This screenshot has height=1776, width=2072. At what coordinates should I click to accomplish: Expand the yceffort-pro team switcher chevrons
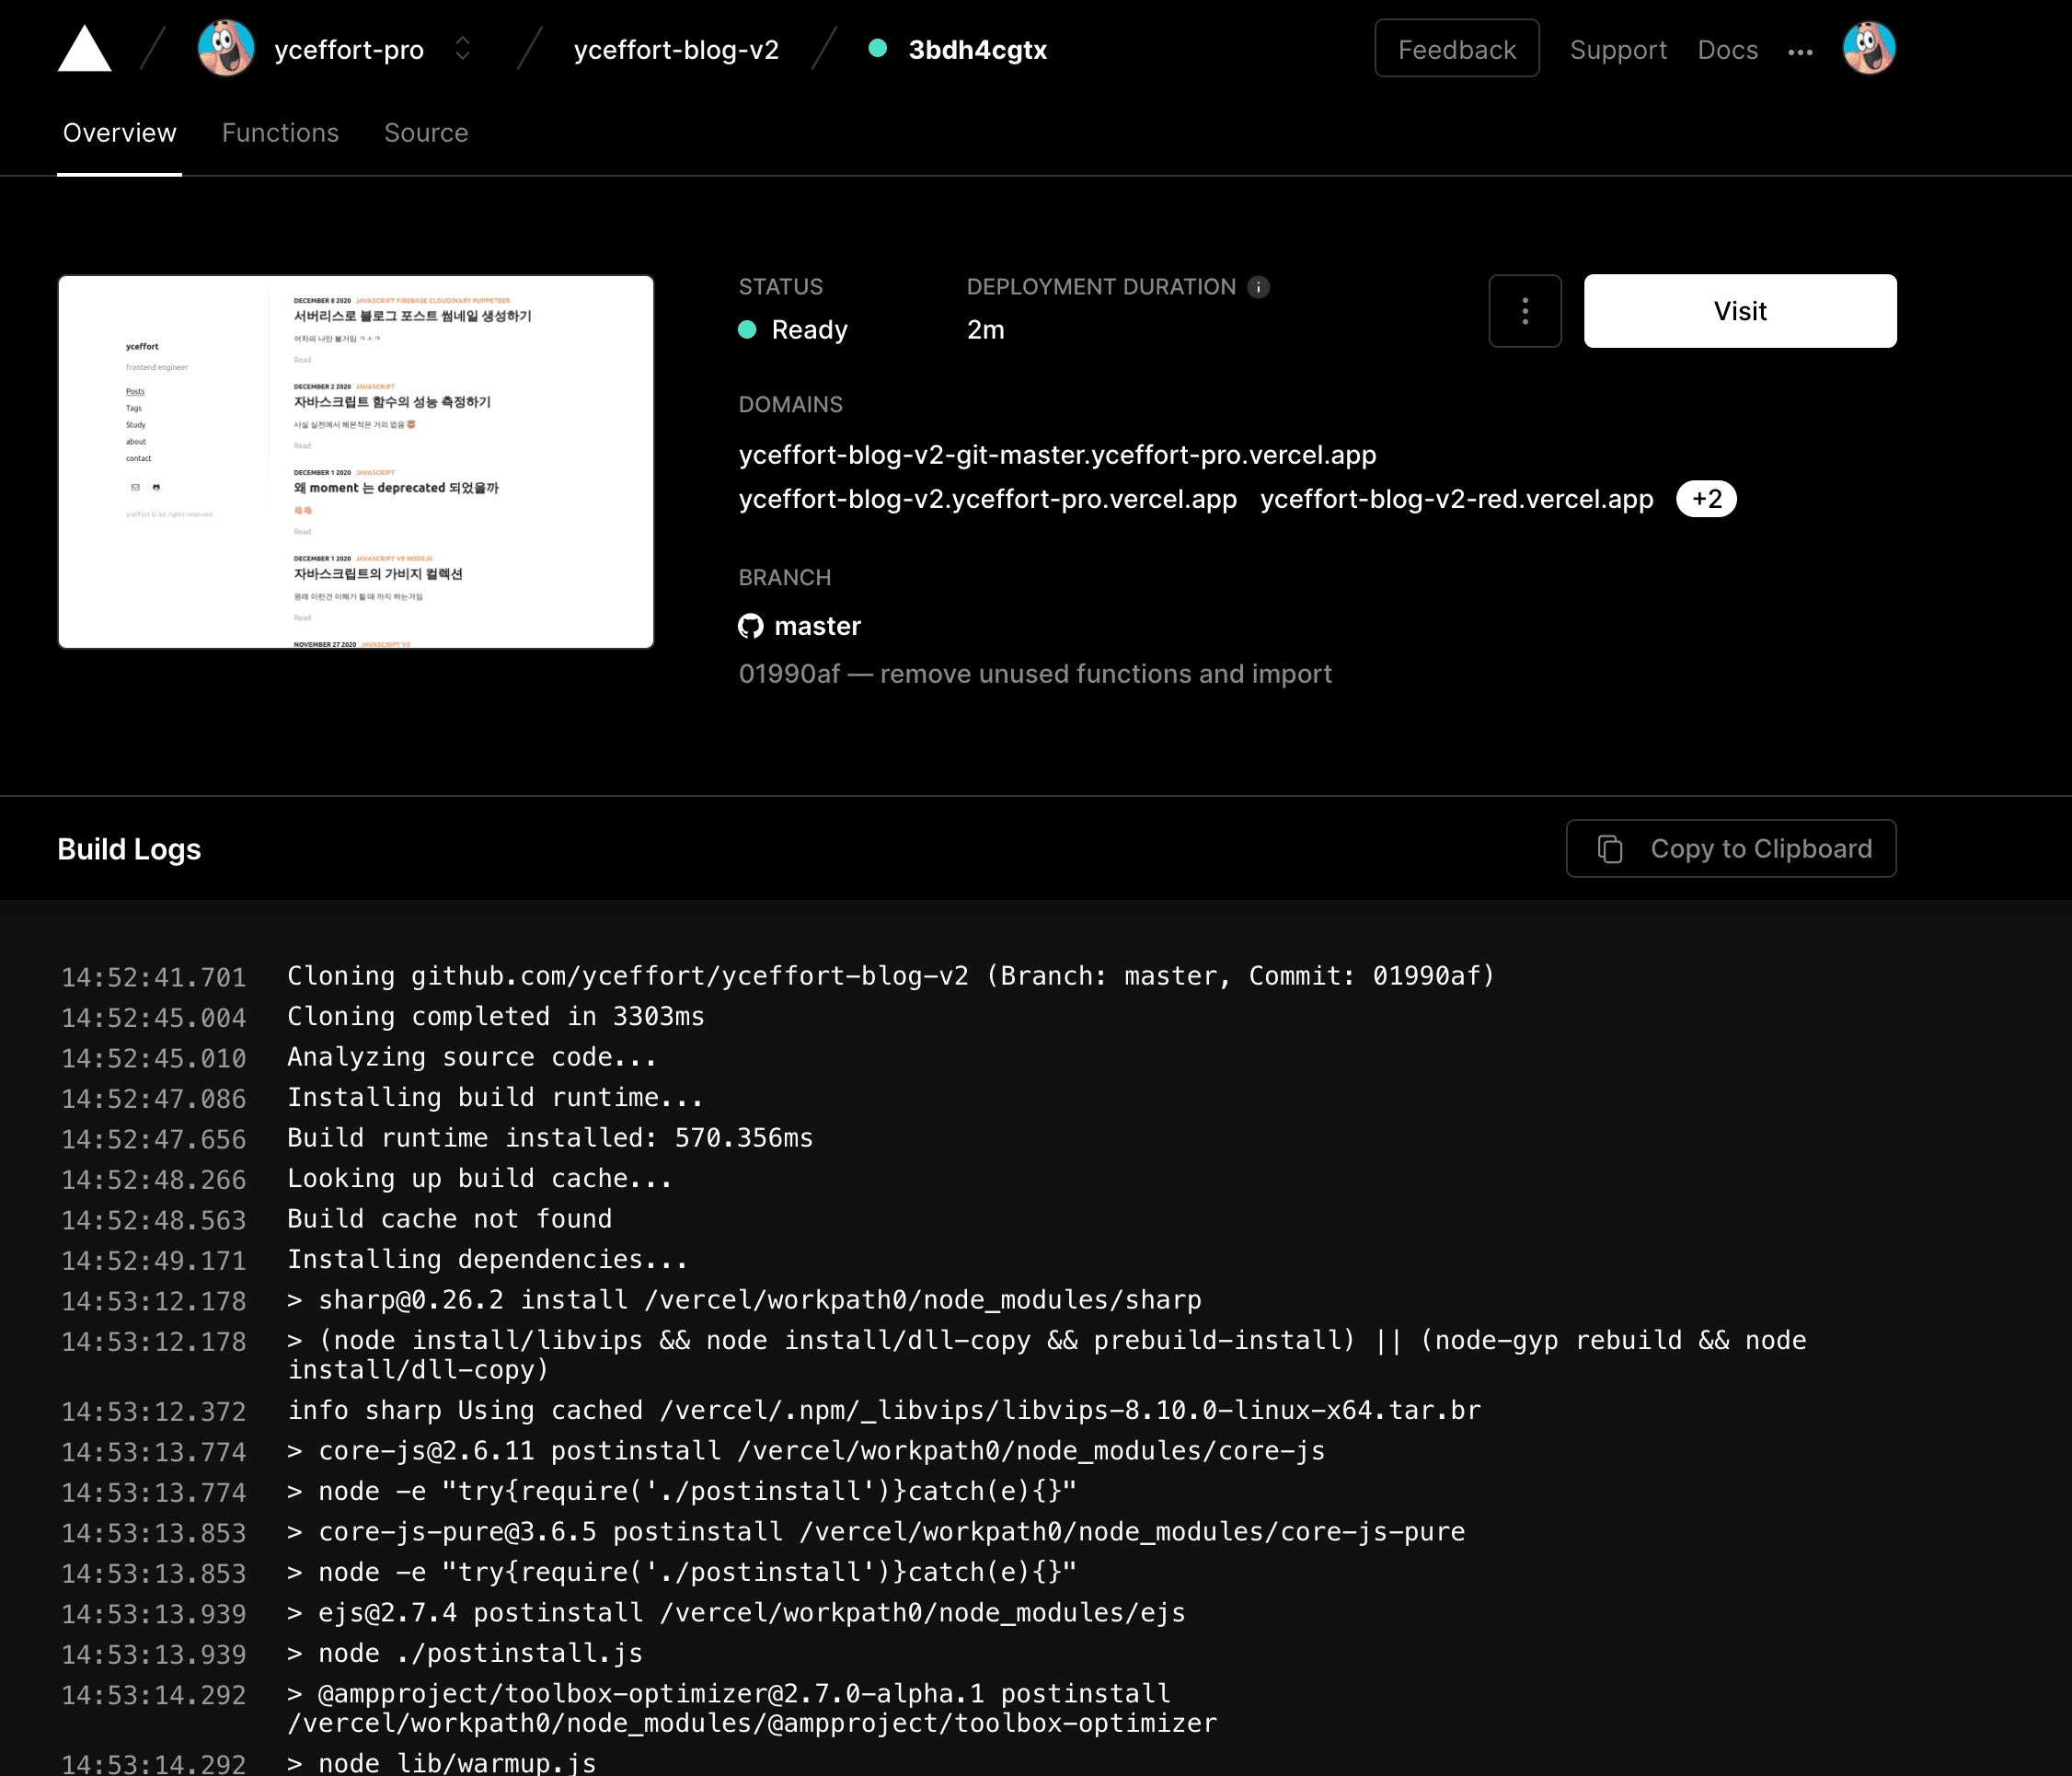pos(462,49)
